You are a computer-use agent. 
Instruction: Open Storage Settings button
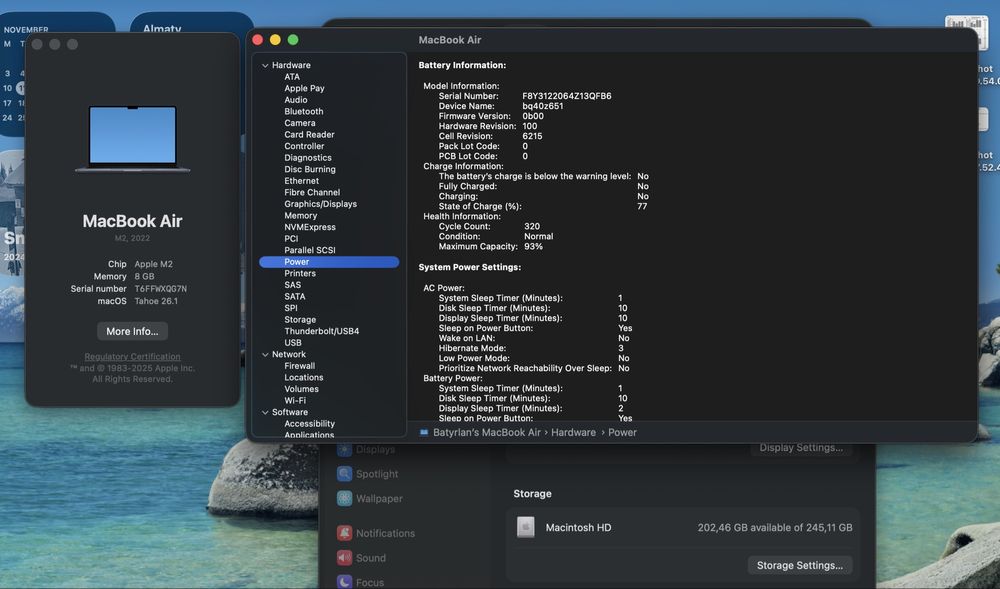(800, 565)
